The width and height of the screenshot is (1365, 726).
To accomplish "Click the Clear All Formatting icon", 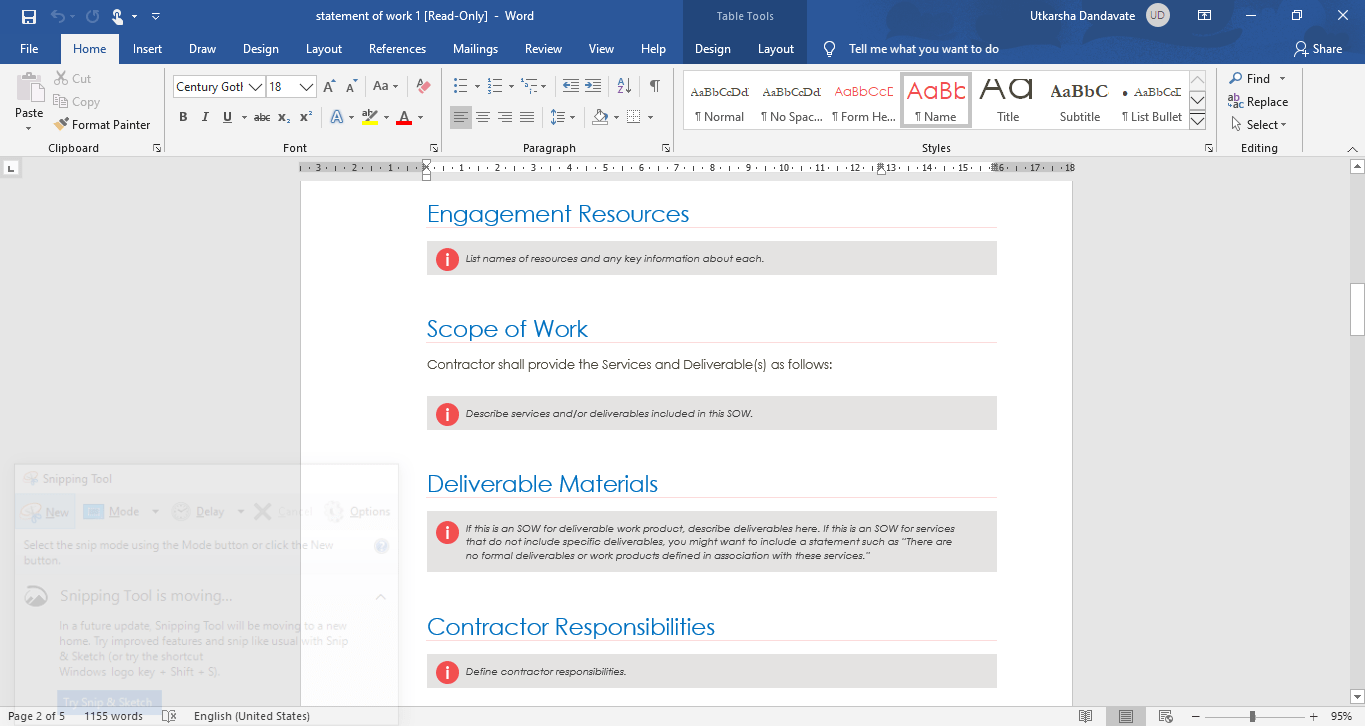I will tap(423, 87).
